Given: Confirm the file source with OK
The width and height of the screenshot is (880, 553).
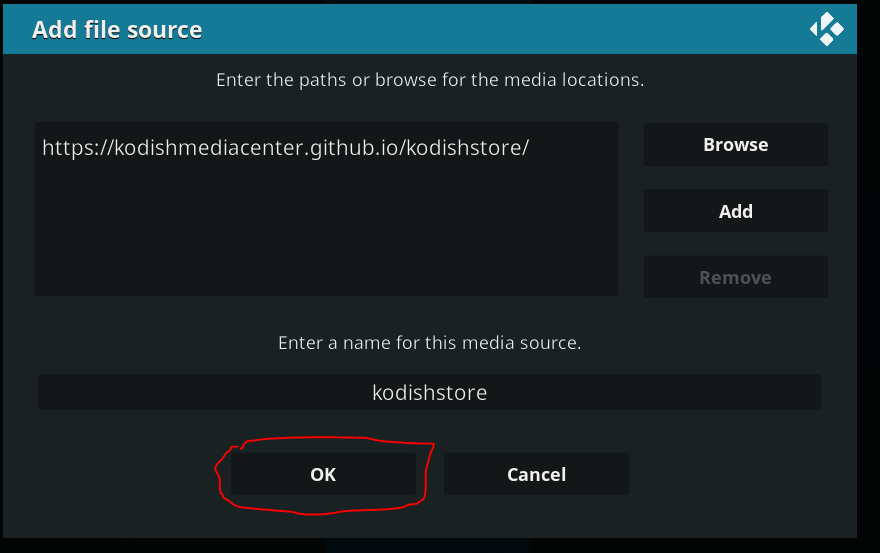Looking at the screenshot, I should [x=323, y=474].
